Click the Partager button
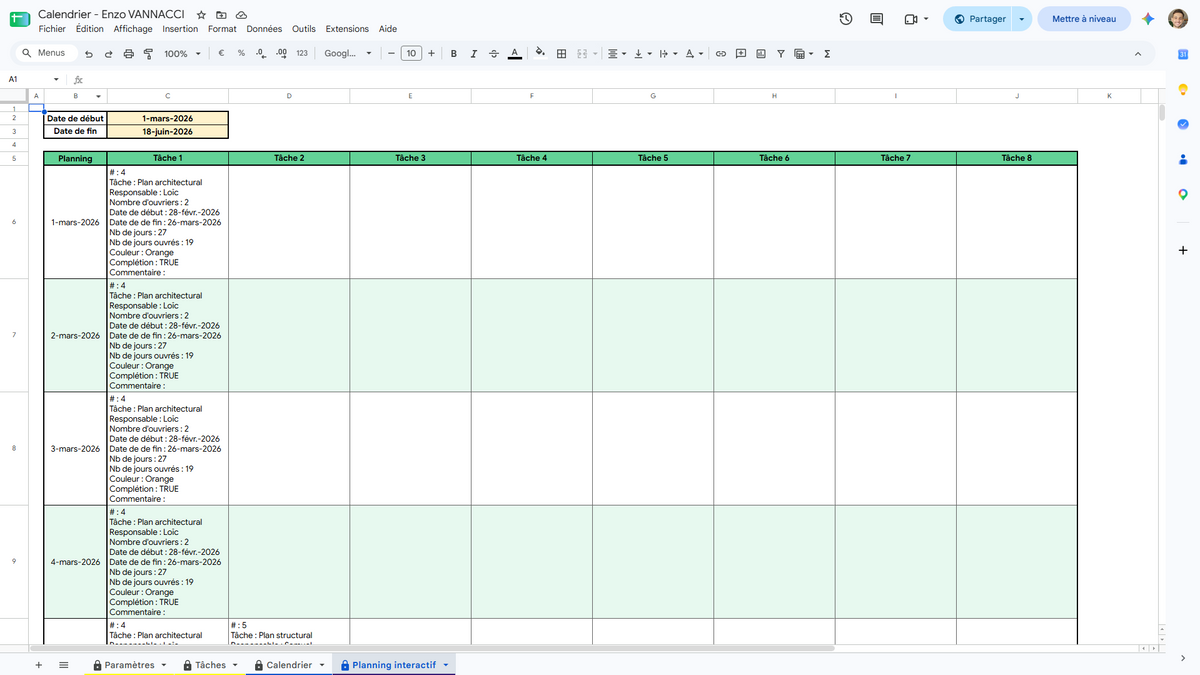 pyautogui.click(x=978, y=19)
